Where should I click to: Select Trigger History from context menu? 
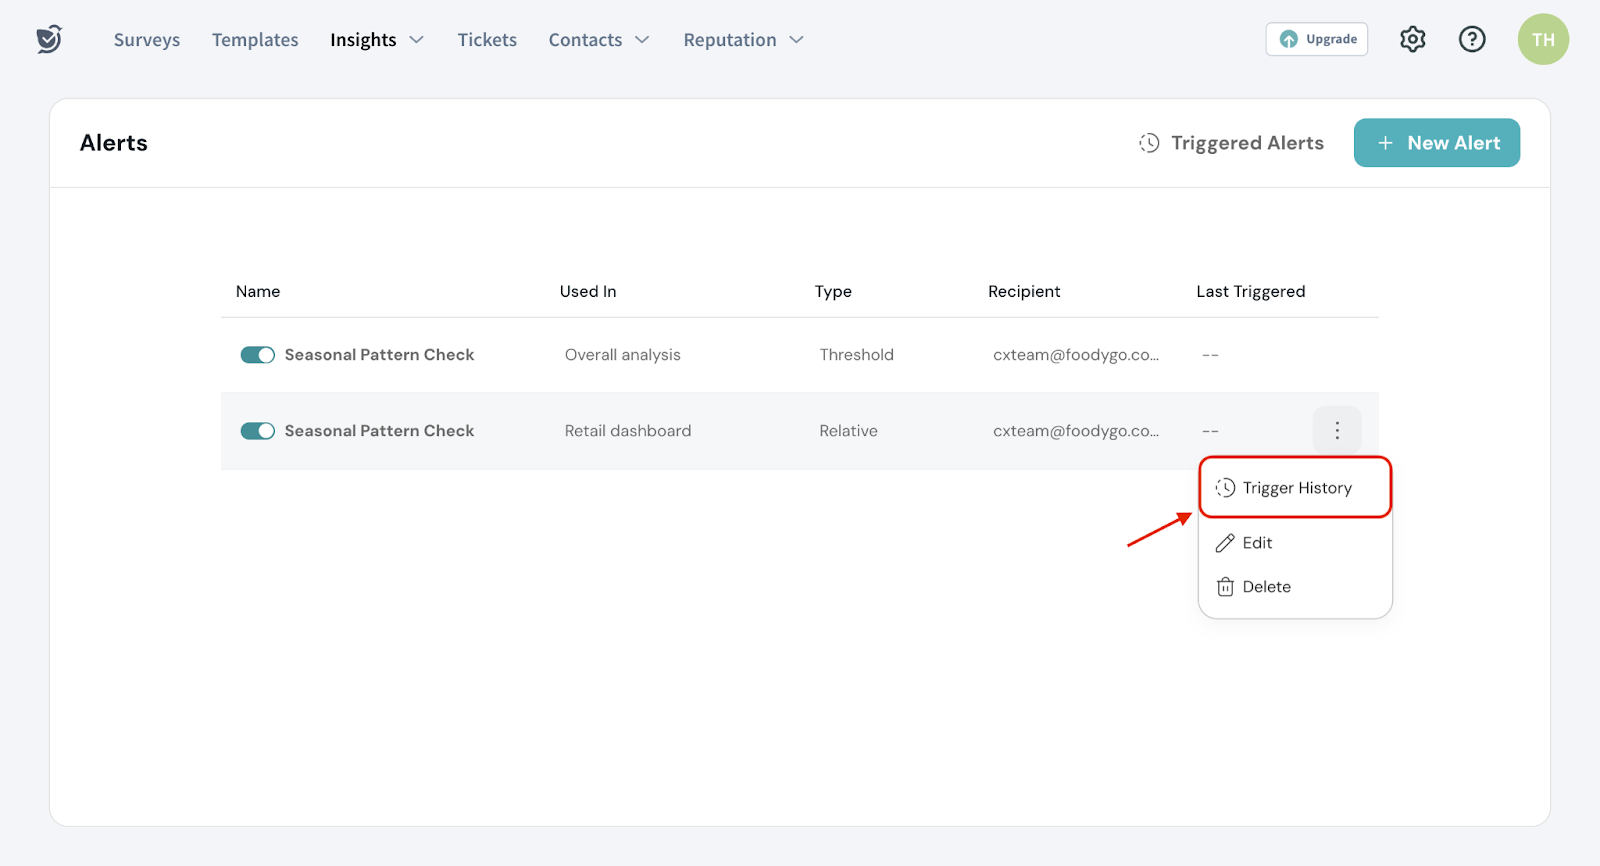(1296, 488)
